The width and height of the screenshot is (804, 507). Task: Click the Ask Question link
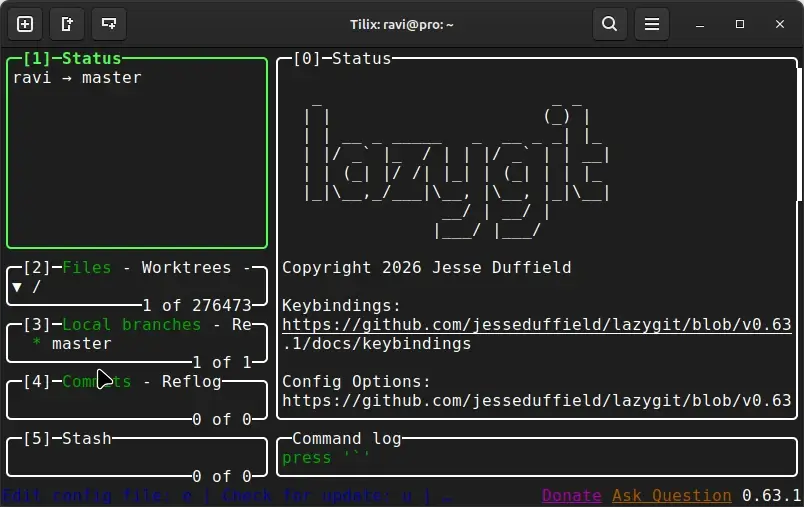[671, 495]
